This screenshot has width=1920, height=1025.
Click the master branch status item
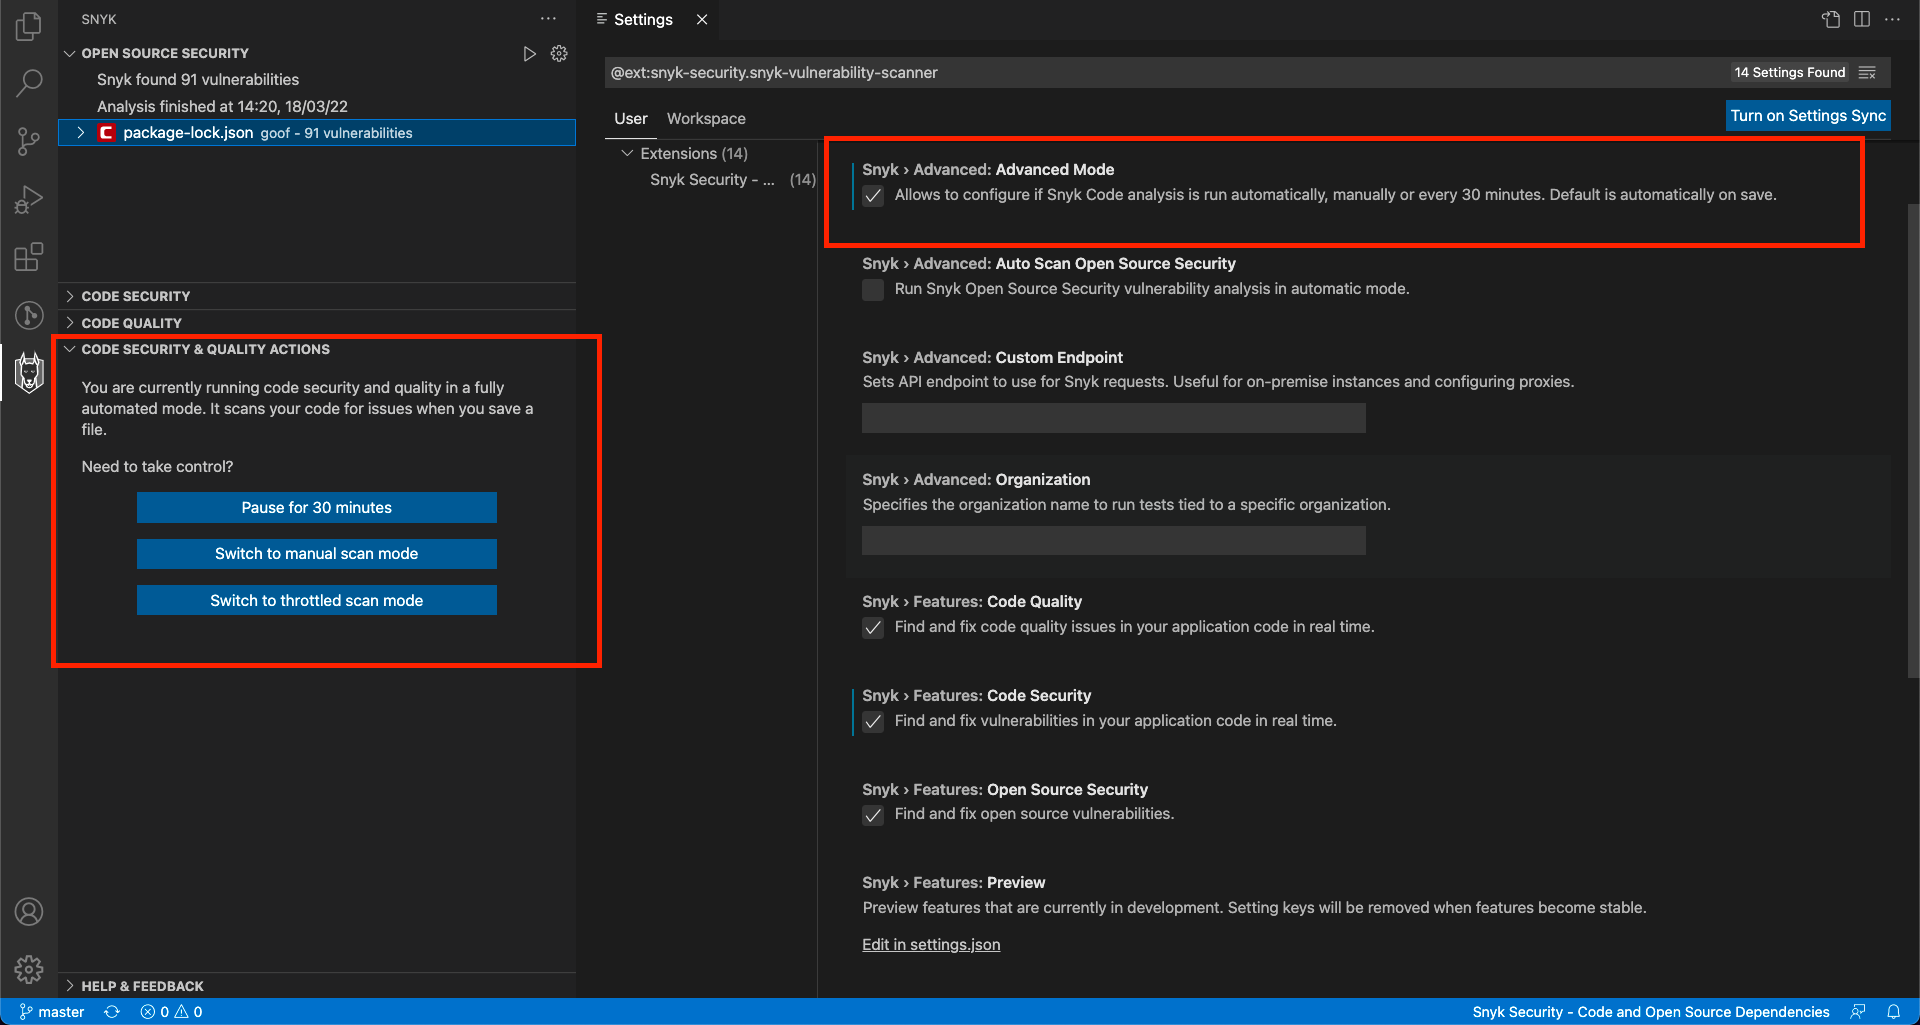[52, 1012]
